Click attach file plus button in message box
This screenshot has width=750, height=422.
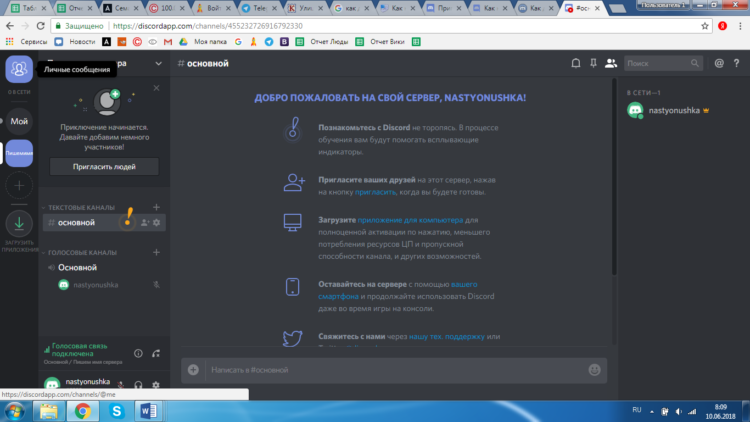tap(193, 370)
